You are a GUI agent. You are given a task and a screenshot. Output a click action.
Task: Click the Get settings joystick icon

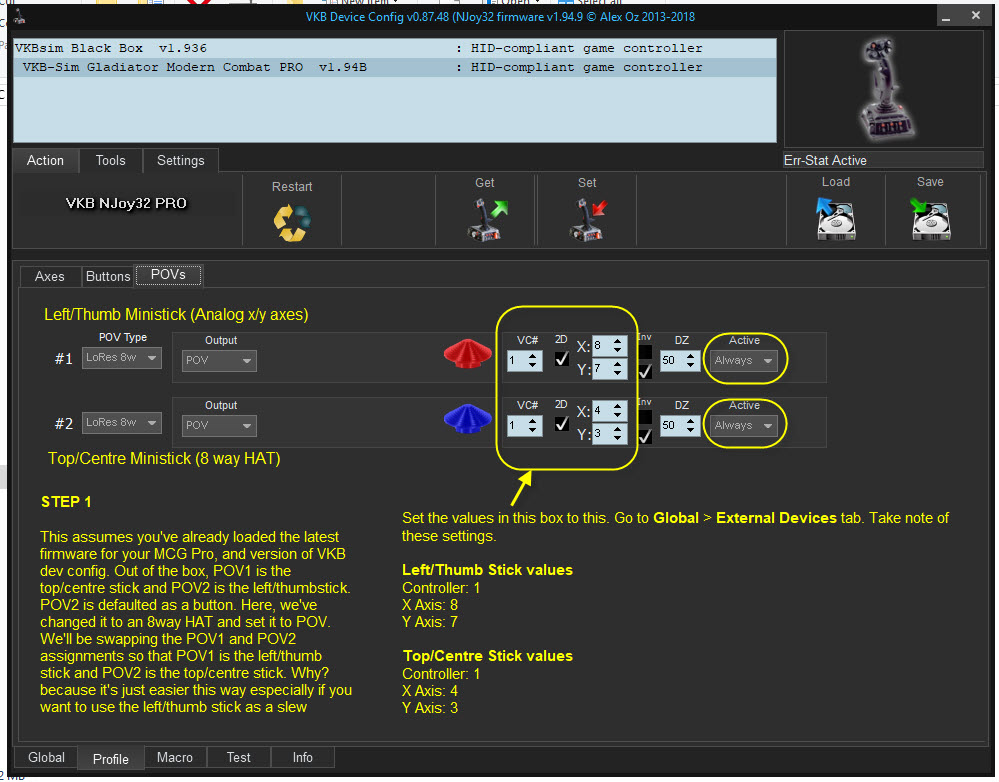point(487,218)
